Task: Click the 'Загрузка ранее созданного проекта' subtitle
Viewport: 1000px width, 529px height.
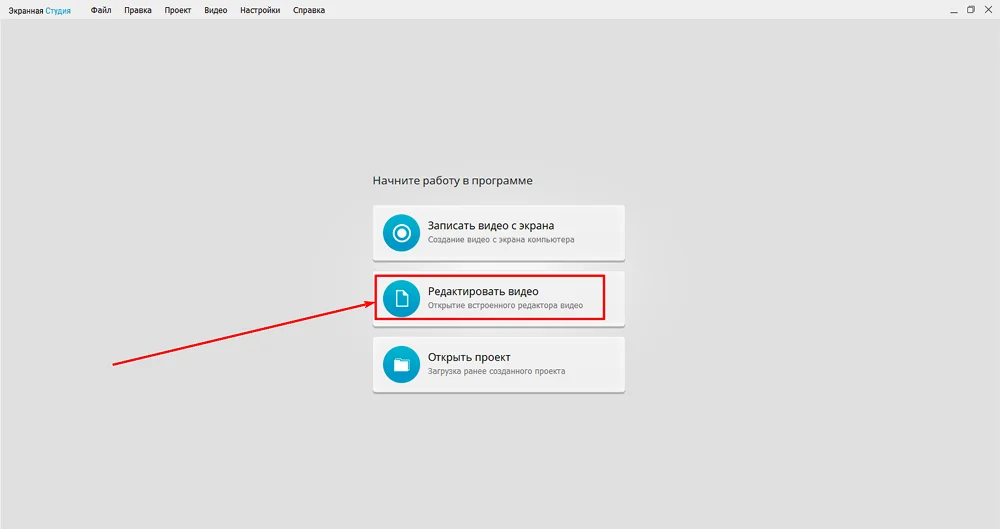Action: pyautogui.click(x=496, y=371)
